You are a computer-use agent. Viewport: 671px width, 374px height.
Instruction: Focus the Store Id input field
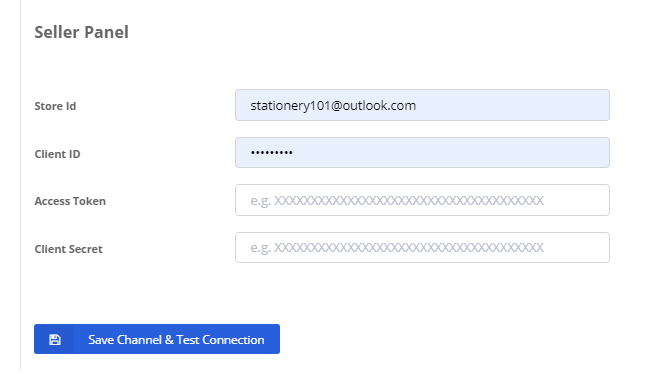click(x=422, y=105)
